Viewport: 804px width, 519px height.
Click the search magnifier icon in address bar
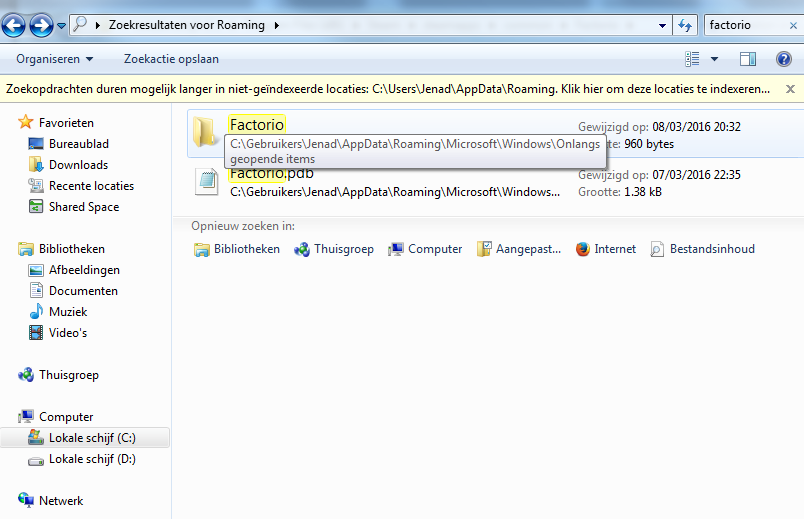80,24
